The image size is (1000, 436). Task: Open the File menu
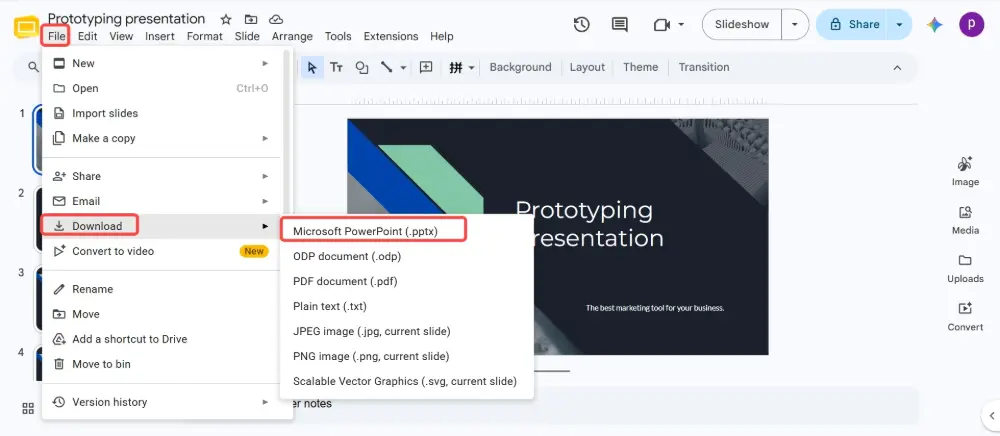tap(57, 36)
